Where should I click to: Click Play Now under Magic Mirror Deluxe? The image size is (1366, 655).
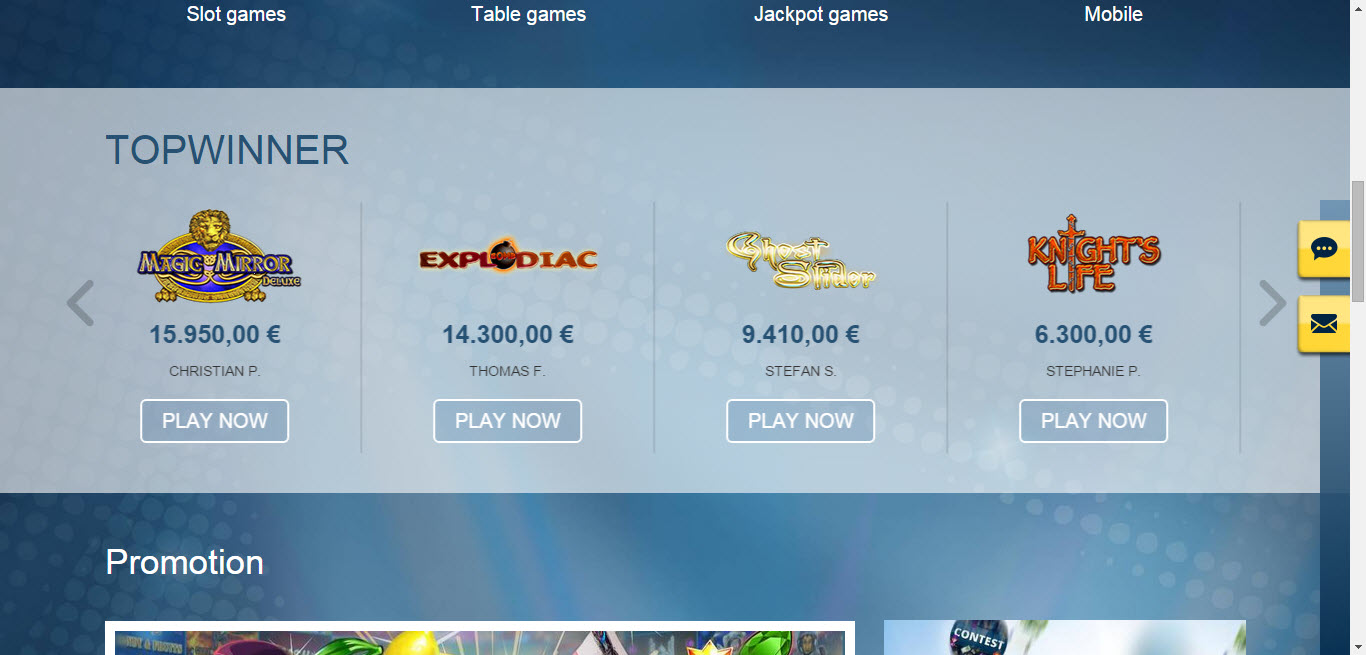tap(215, 421)
